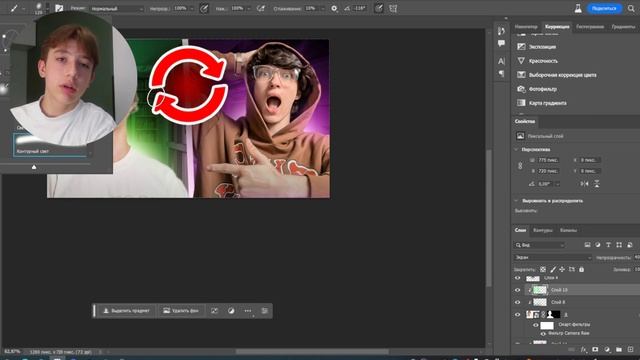The width and height of the screenshot is (640, 360).
Task: Toggle pressure for opacity icon in options bar
Action: click(204, 8)
